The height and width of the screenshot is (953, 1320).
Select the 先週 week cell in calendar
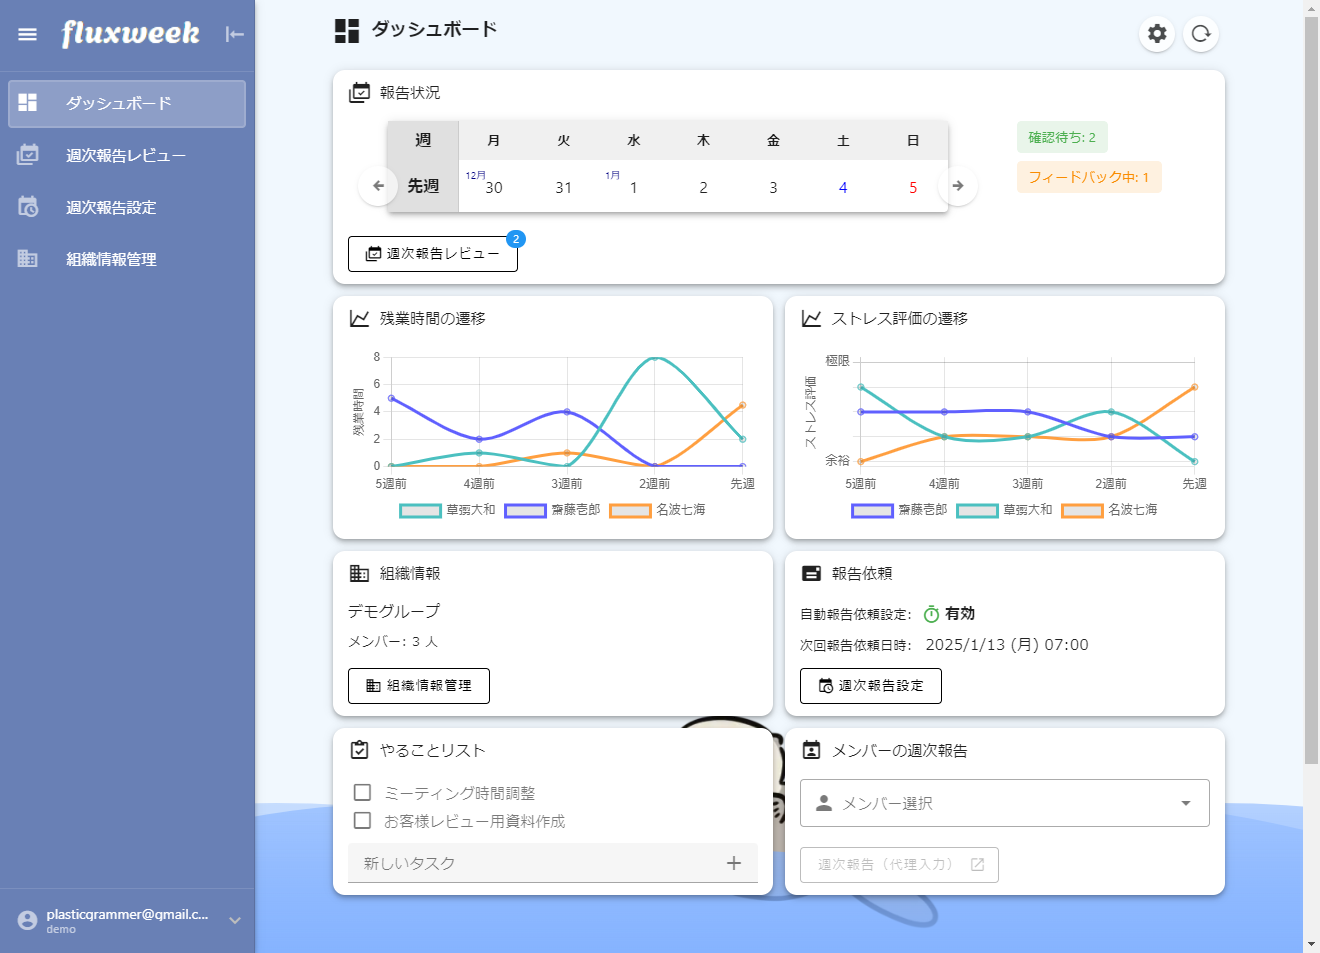pos(423,186)
